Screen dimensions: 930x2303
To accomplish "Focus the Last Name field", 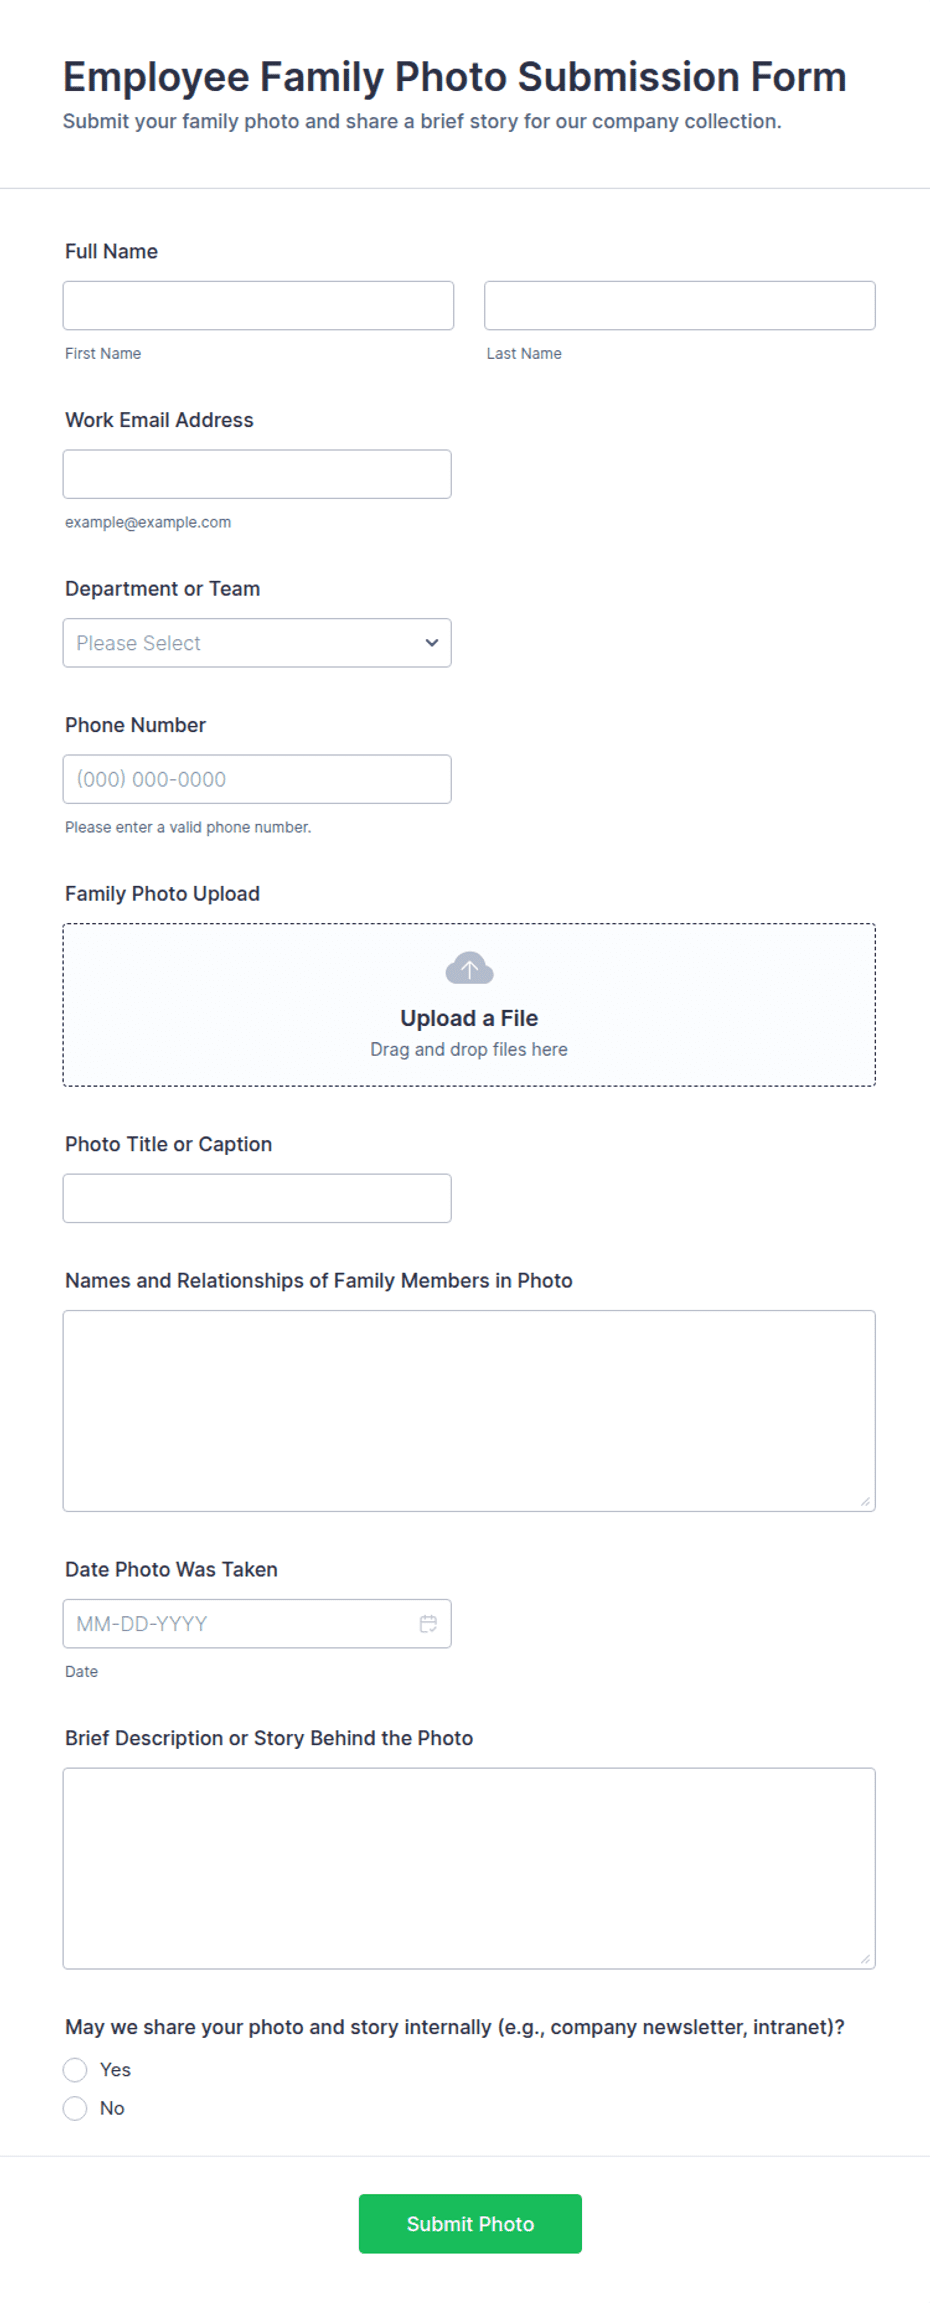I will click(680, 305).
